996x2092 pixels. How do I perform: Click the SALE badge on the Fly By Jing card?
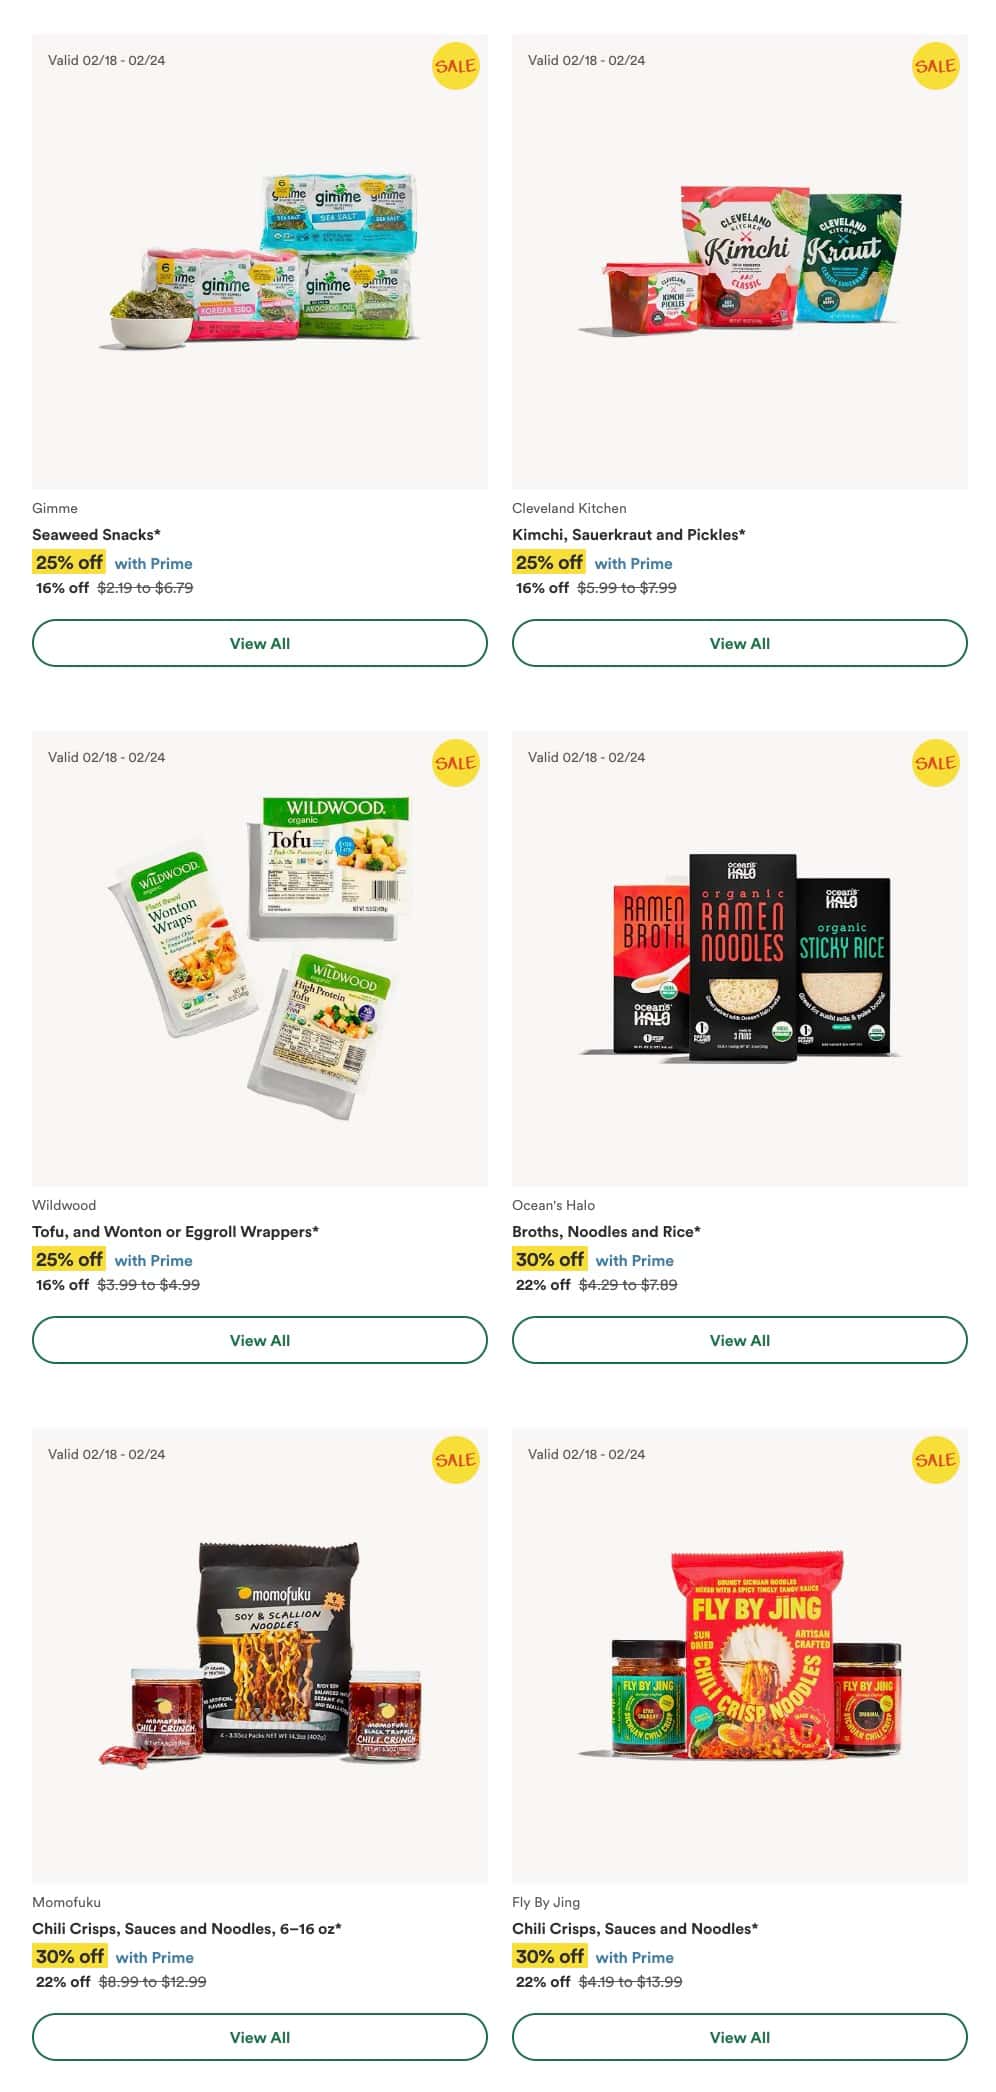(935, 1460)
